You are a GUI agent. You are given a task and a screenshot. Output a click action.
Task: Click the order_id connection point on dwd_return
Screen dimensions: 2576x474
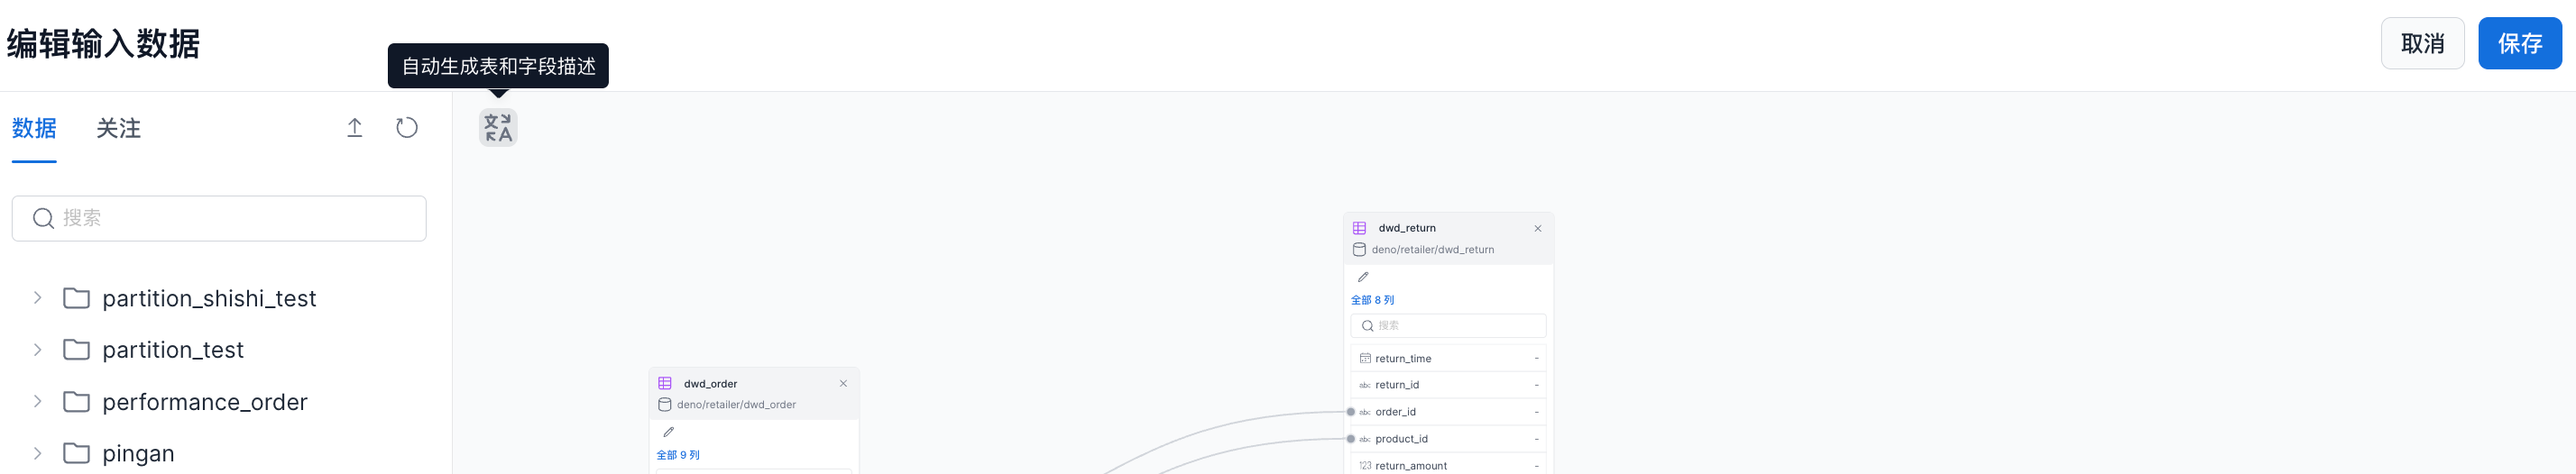point(1350,412)
